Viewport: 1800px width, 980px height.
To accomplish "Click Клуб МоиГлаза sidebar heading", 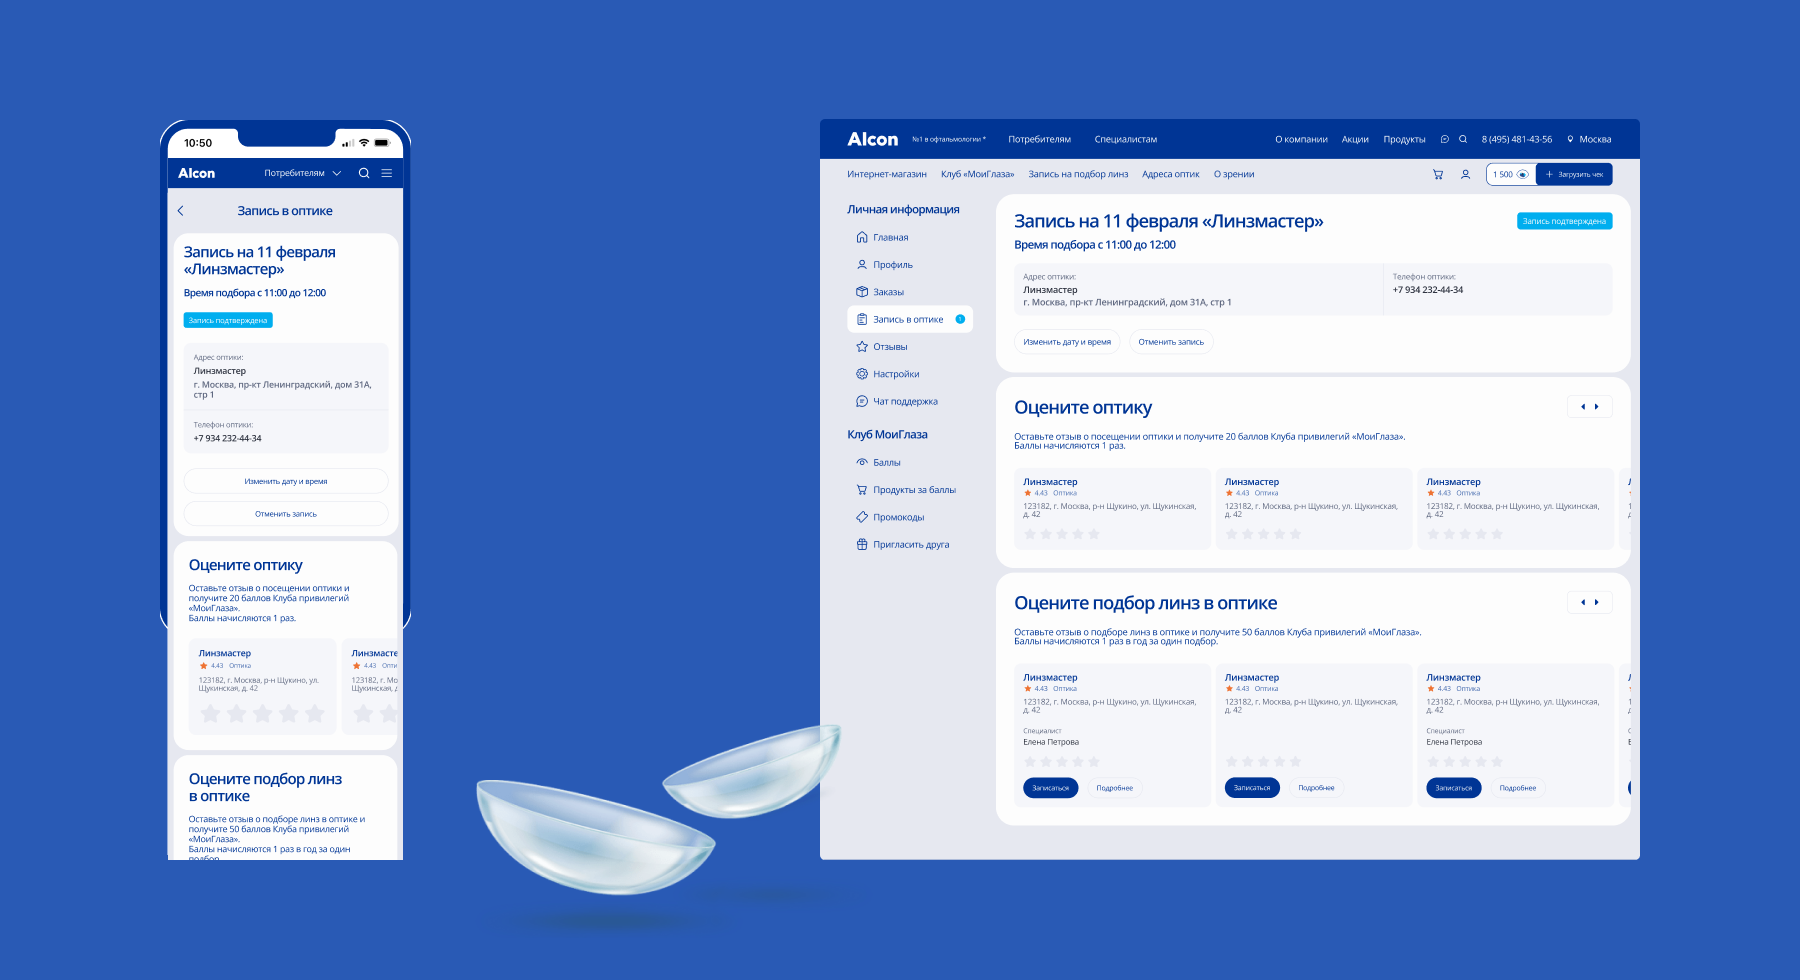I will pos(887,434).
